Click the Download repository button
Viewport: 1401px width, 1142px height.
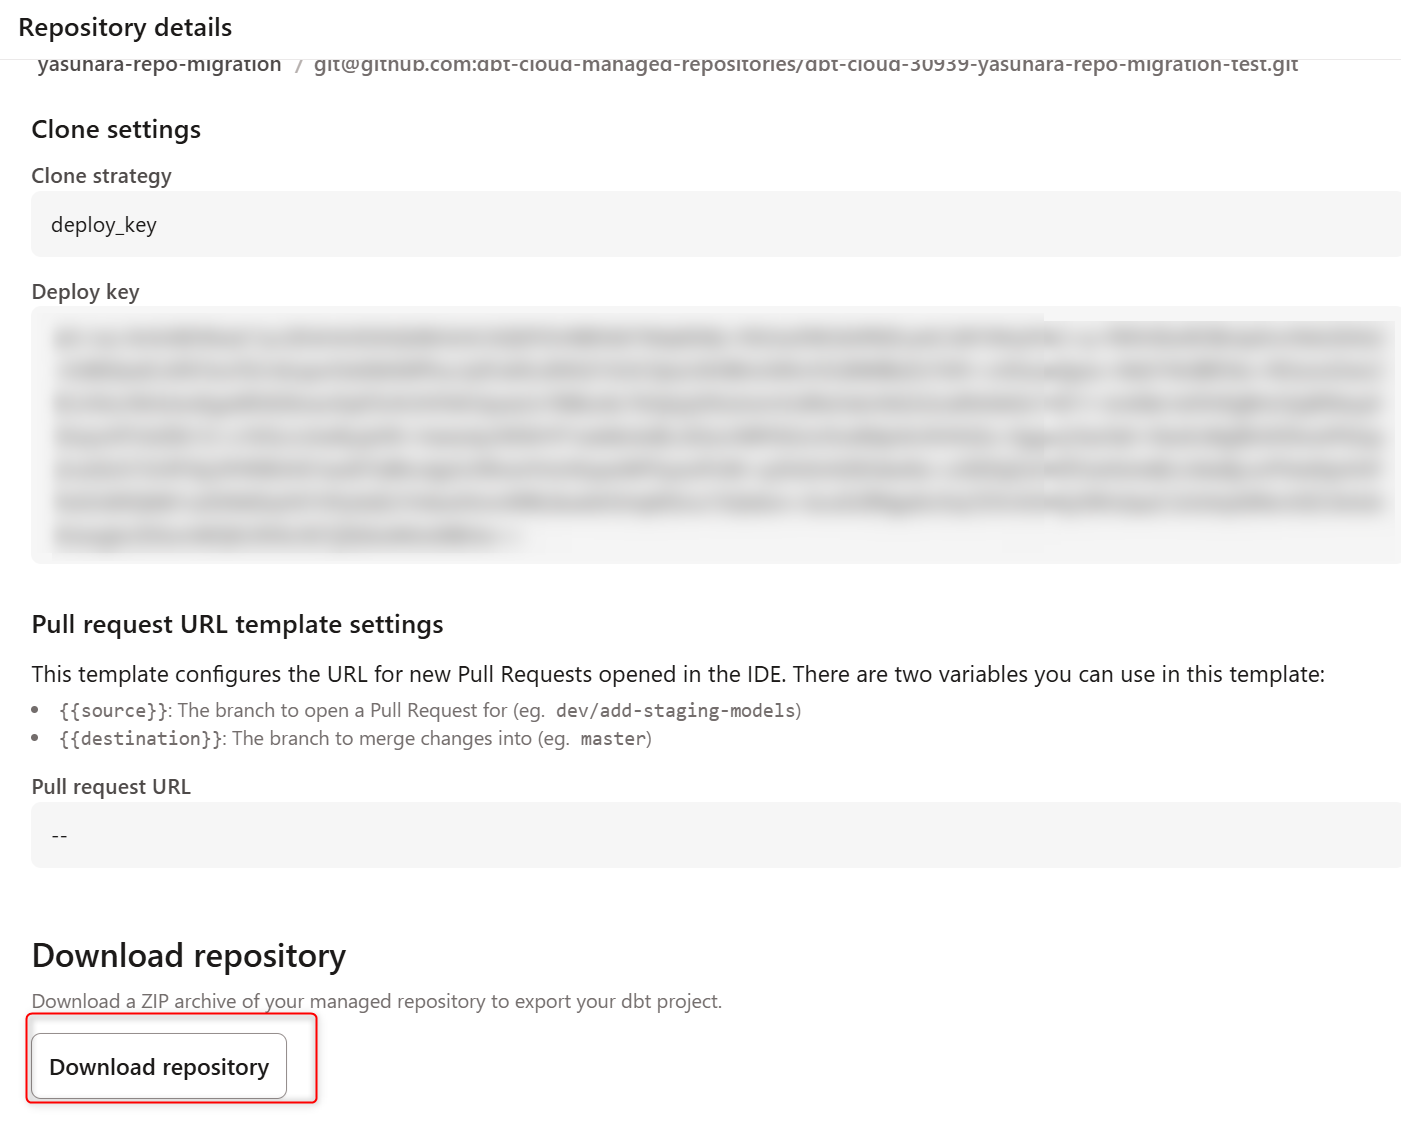coord(159,1066)
